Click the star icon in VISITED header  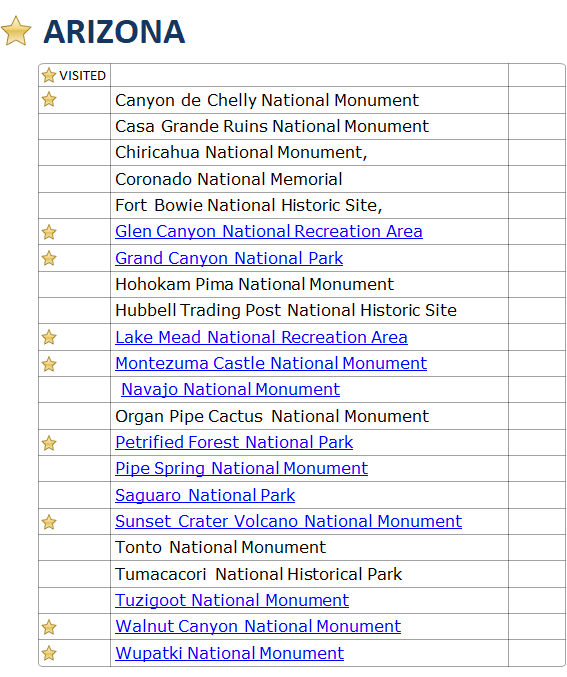tap(49, 75)
